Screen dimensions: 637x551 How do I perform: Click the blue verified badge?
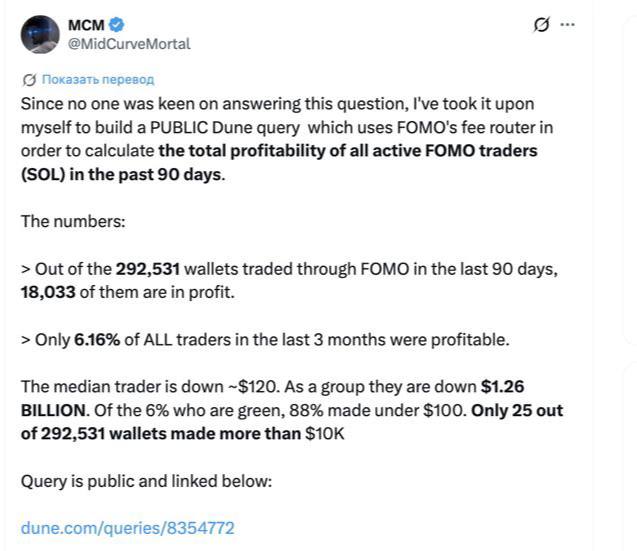coord(117,25)
